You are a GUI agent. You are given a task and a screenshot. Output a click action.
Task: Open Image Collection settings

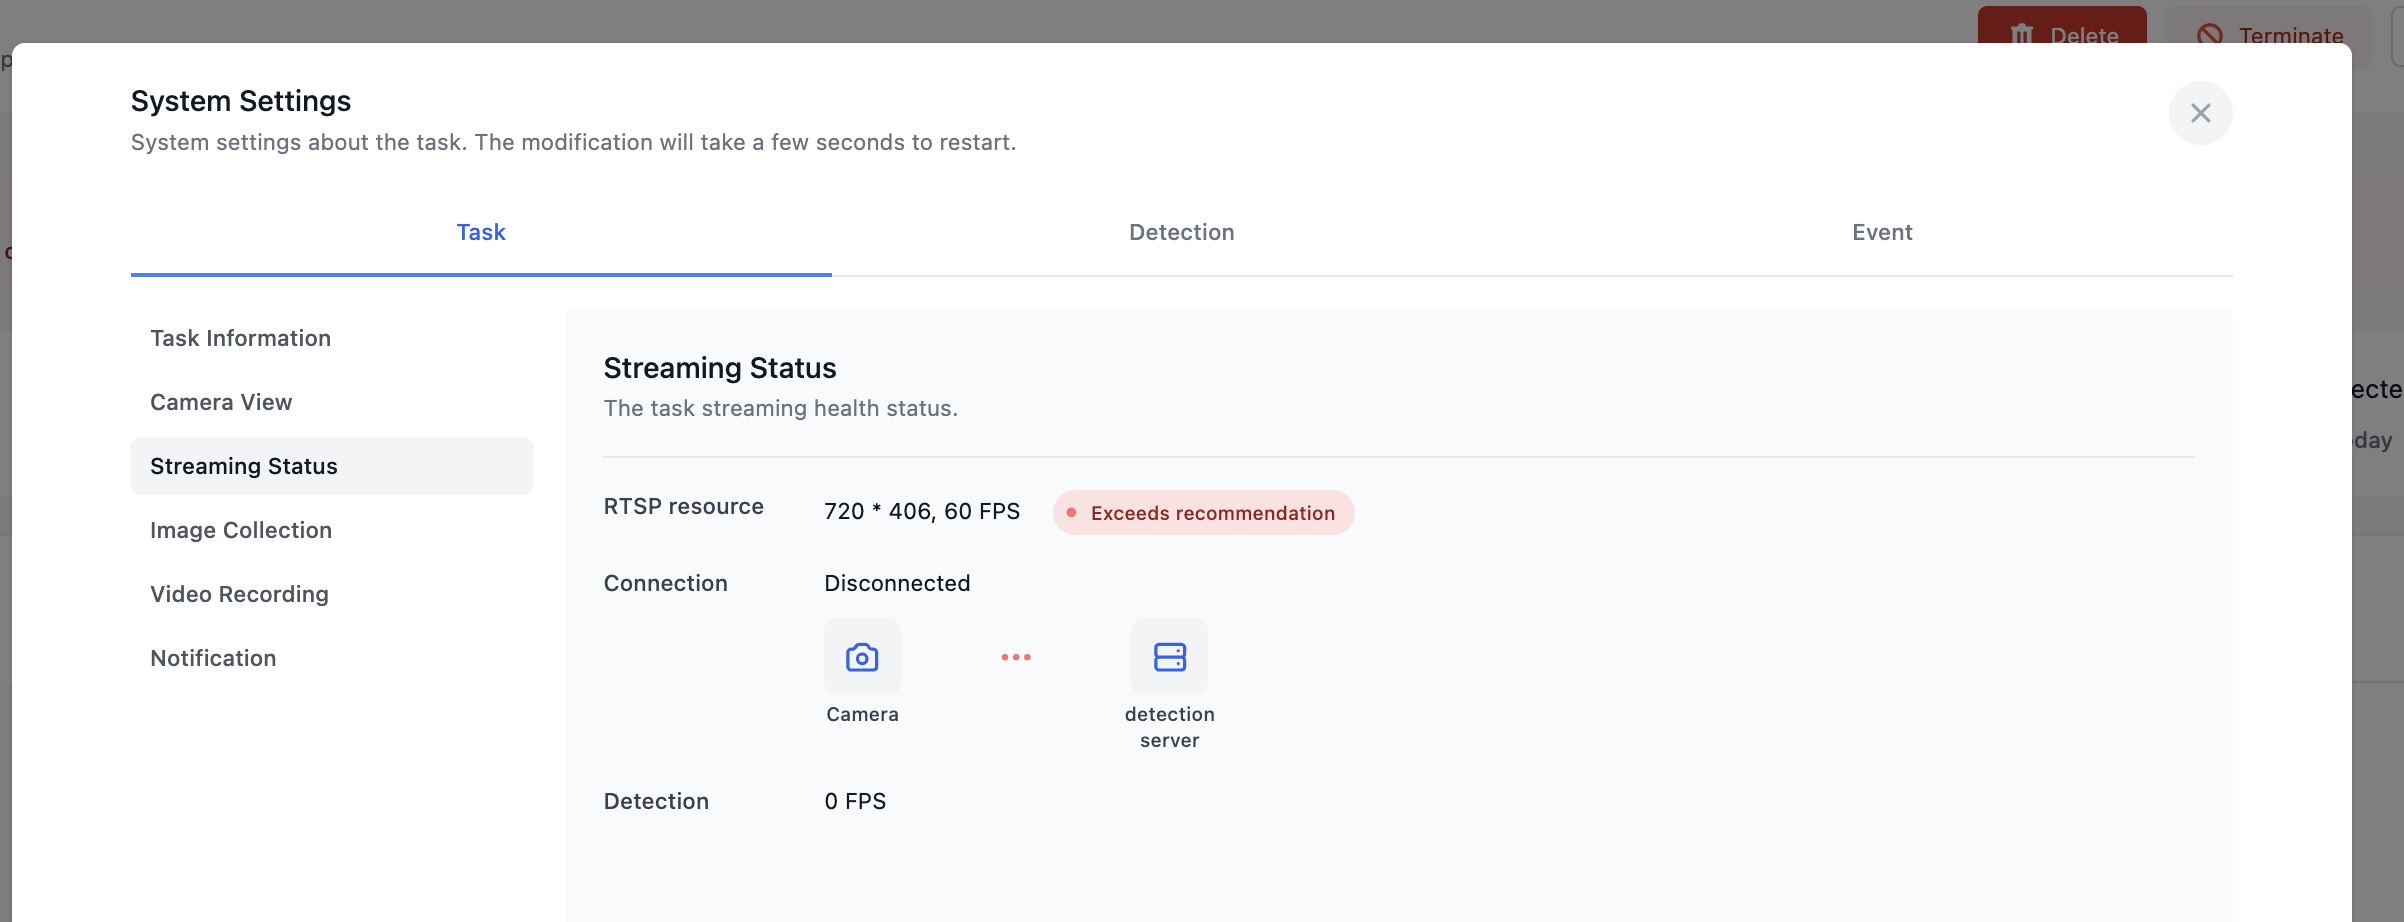[241, 530]
